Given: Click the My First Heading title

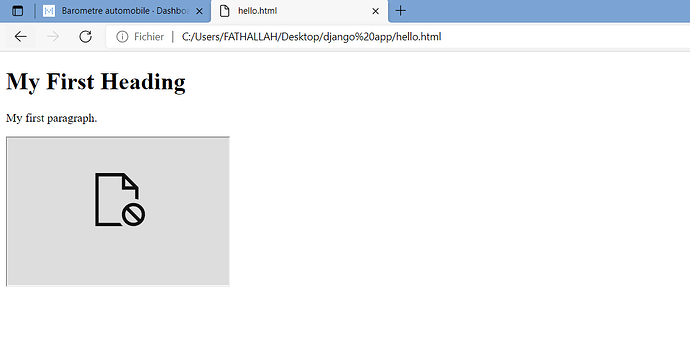Looking at the screenshot, I should point(95,82).
